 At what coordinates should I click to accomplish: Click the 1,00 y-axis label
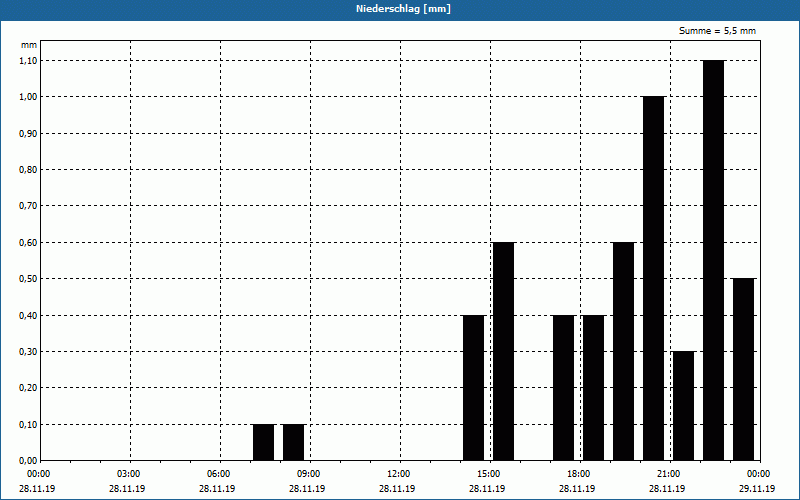28,97
